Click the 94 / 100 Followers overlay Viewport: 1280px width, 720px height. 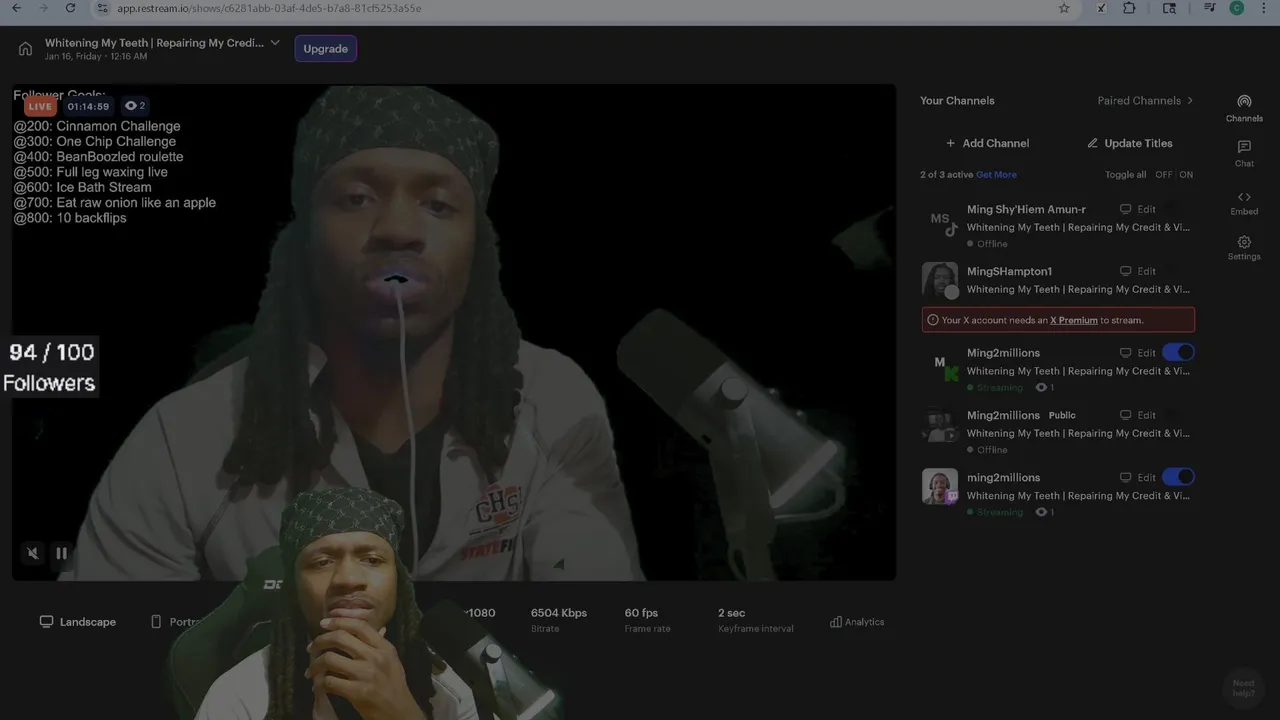[49, 367]
